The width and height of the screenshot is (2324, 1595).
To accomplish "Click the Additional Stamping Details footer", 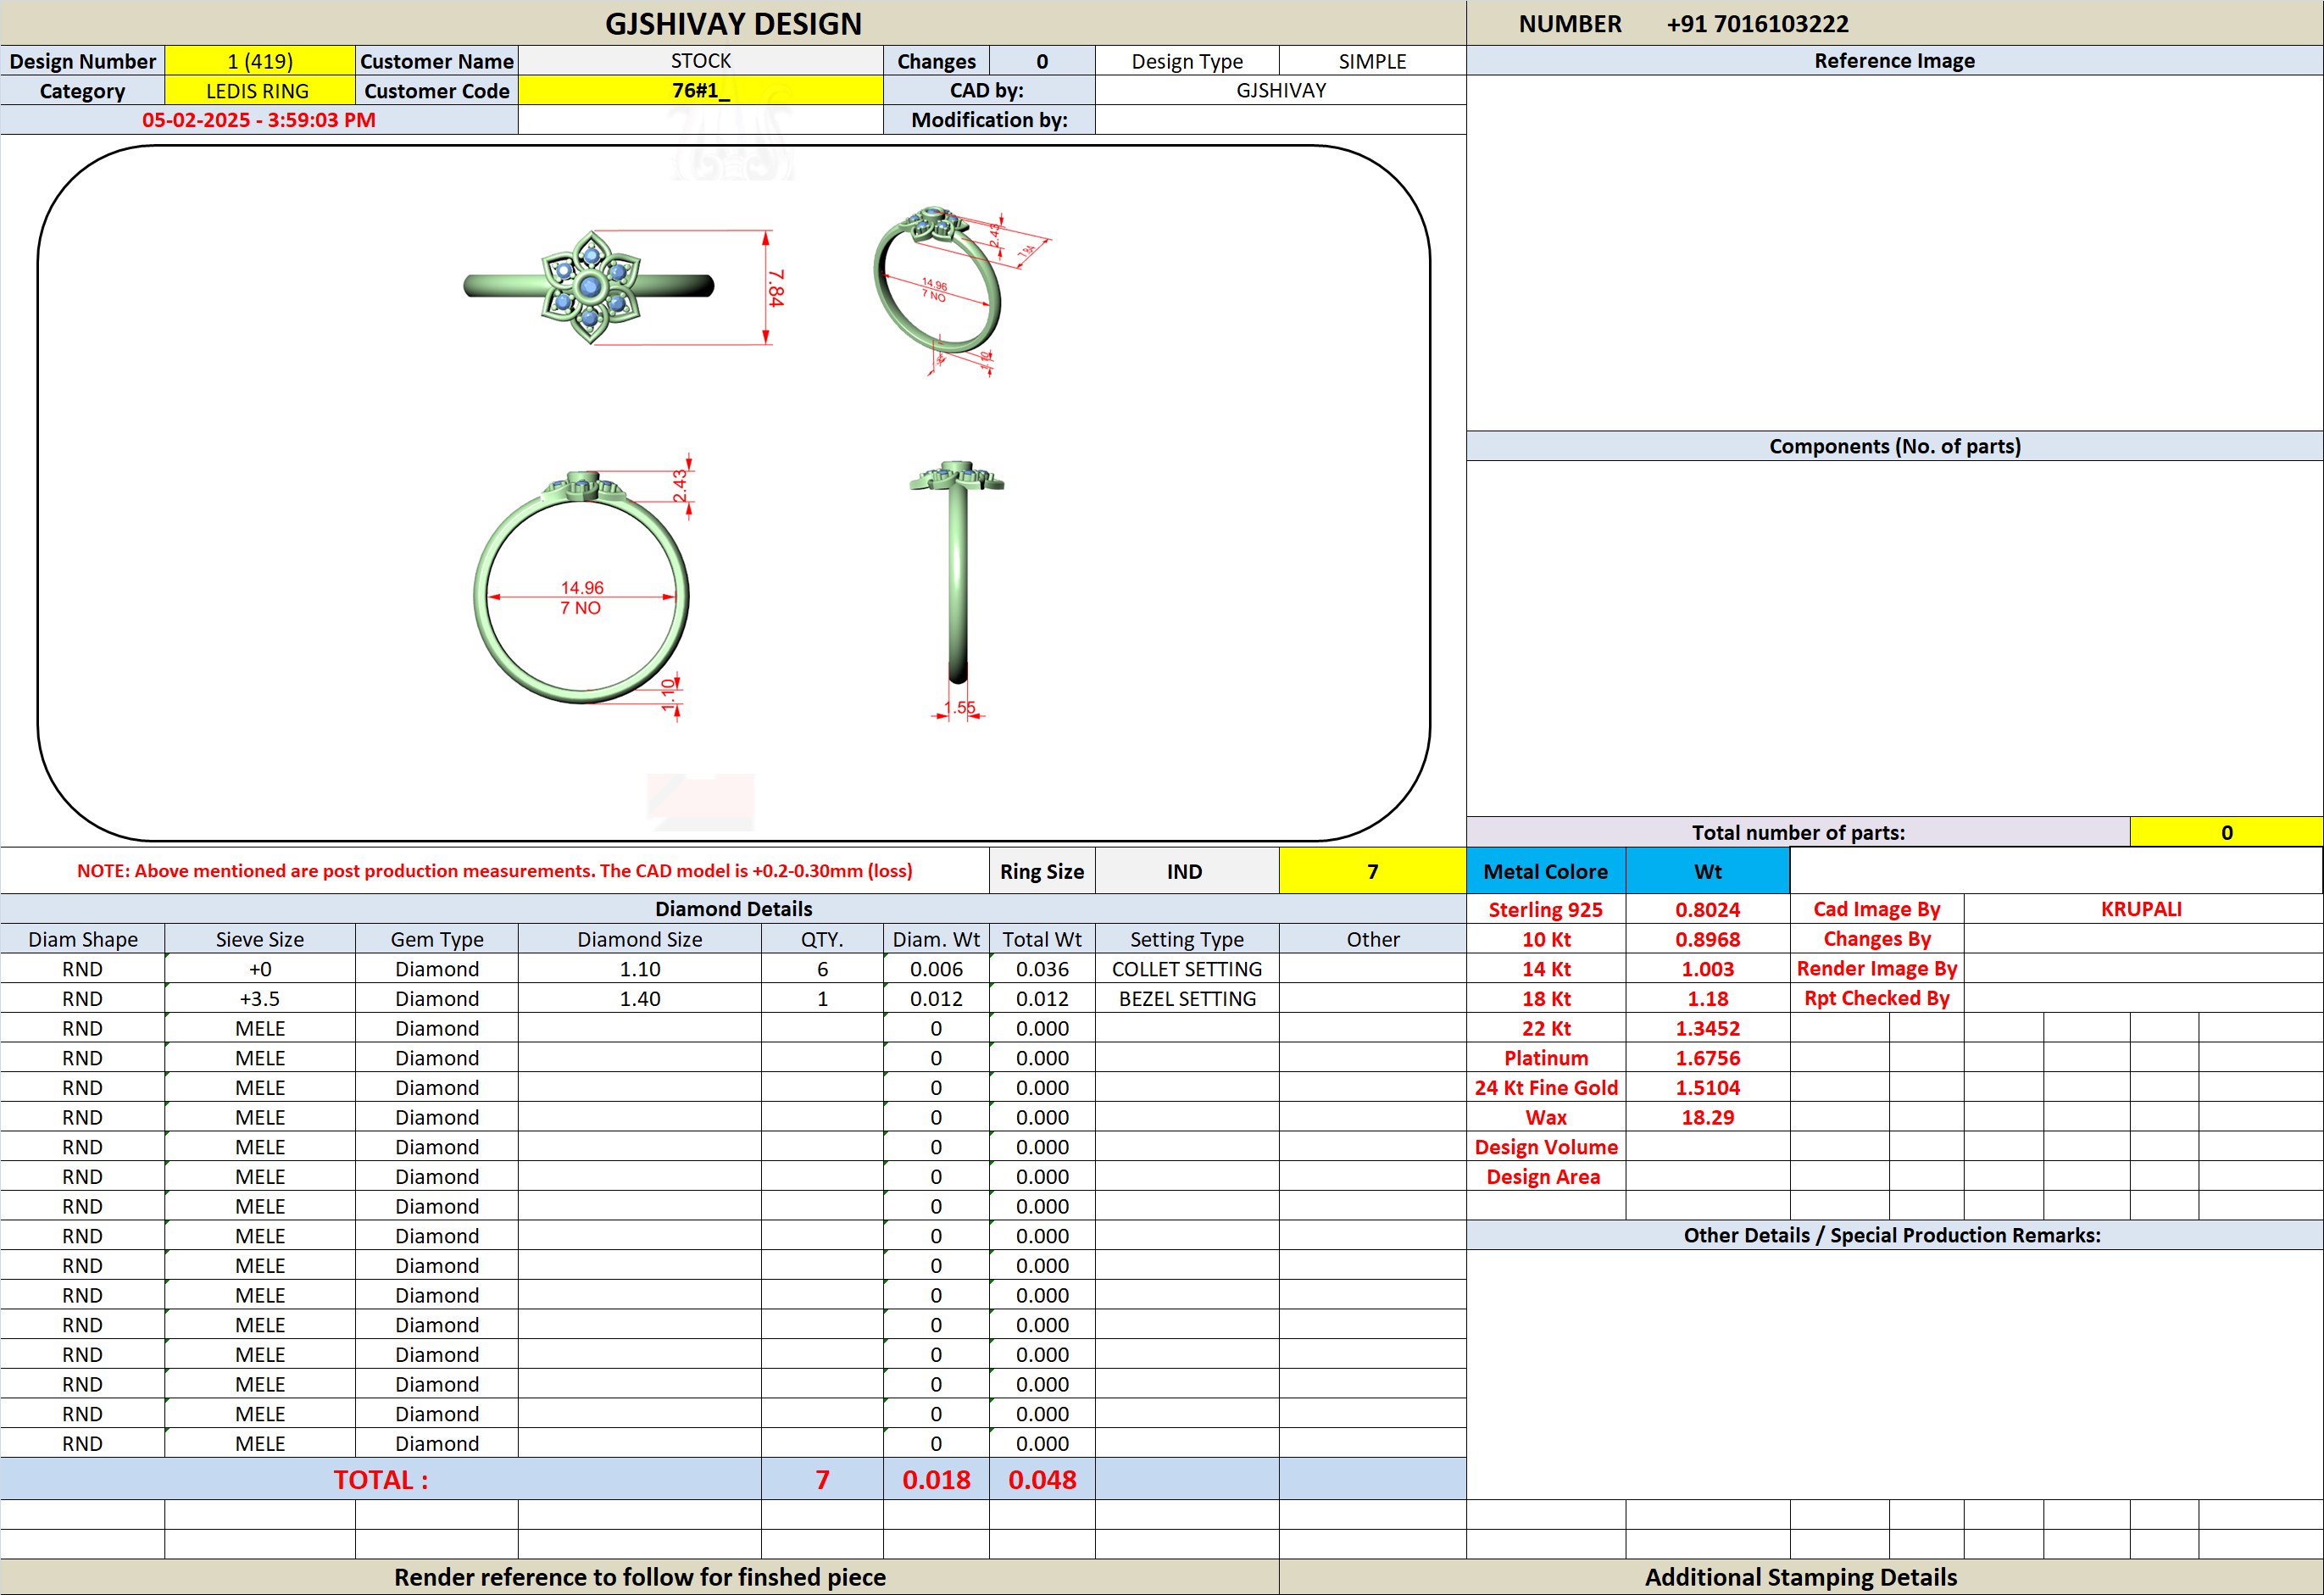I will pyautogui.click(x=1800, y=1577).
